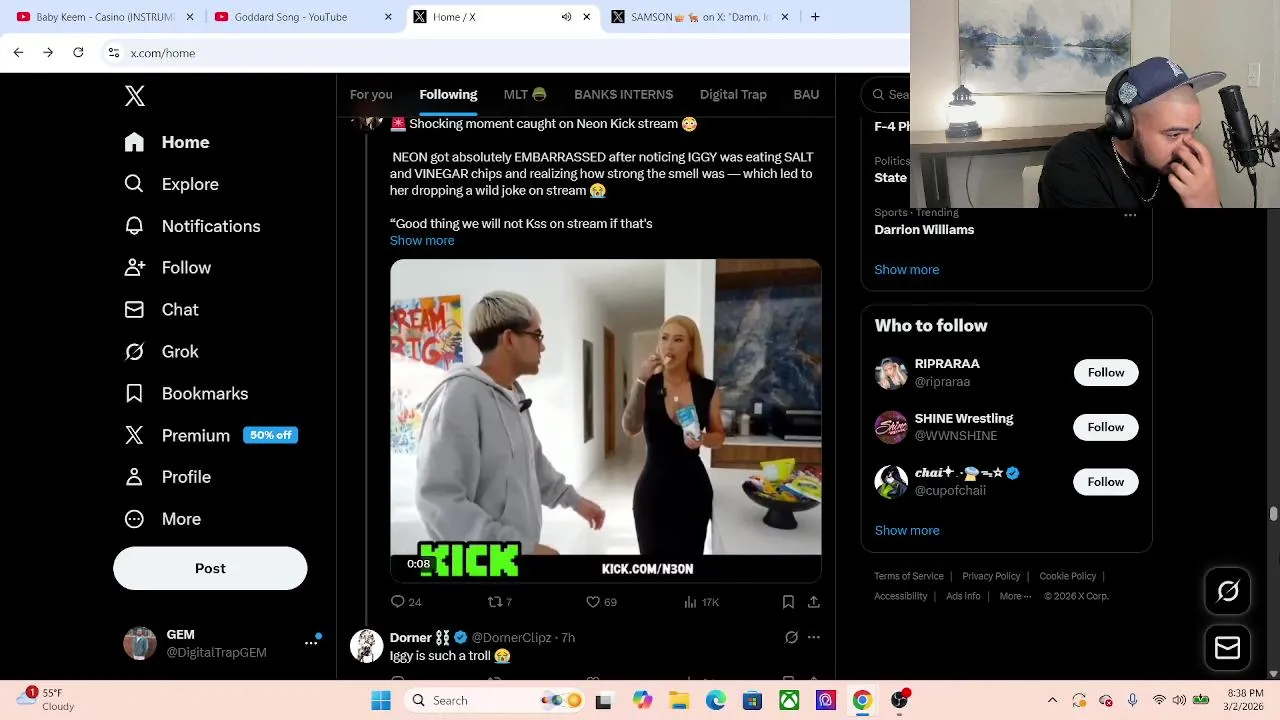
Task: Open more options for Darrion Williams trend
Action: click(x=1130, y=215)
